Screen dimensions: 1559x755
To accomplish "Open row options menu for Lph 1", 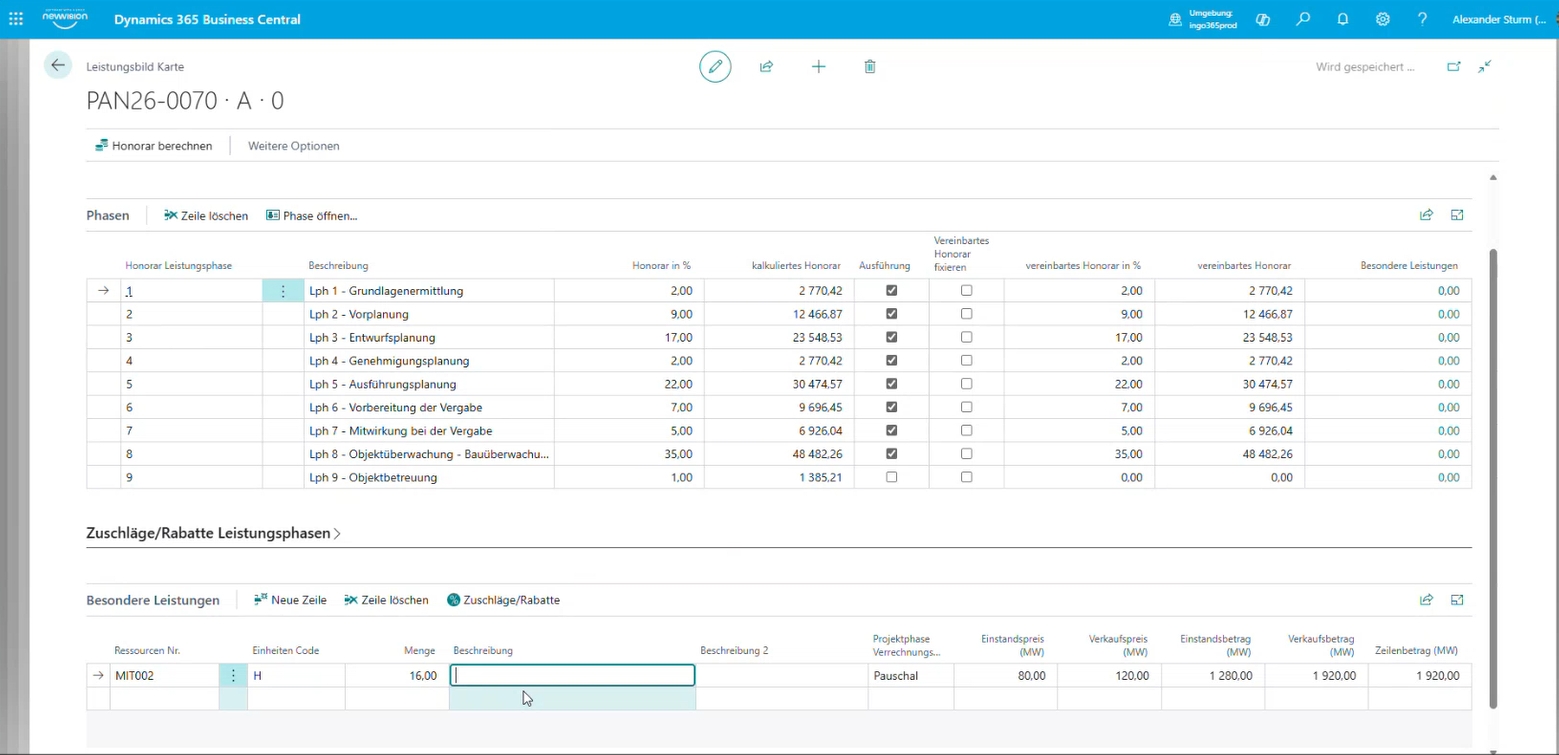I will [283, 291].
